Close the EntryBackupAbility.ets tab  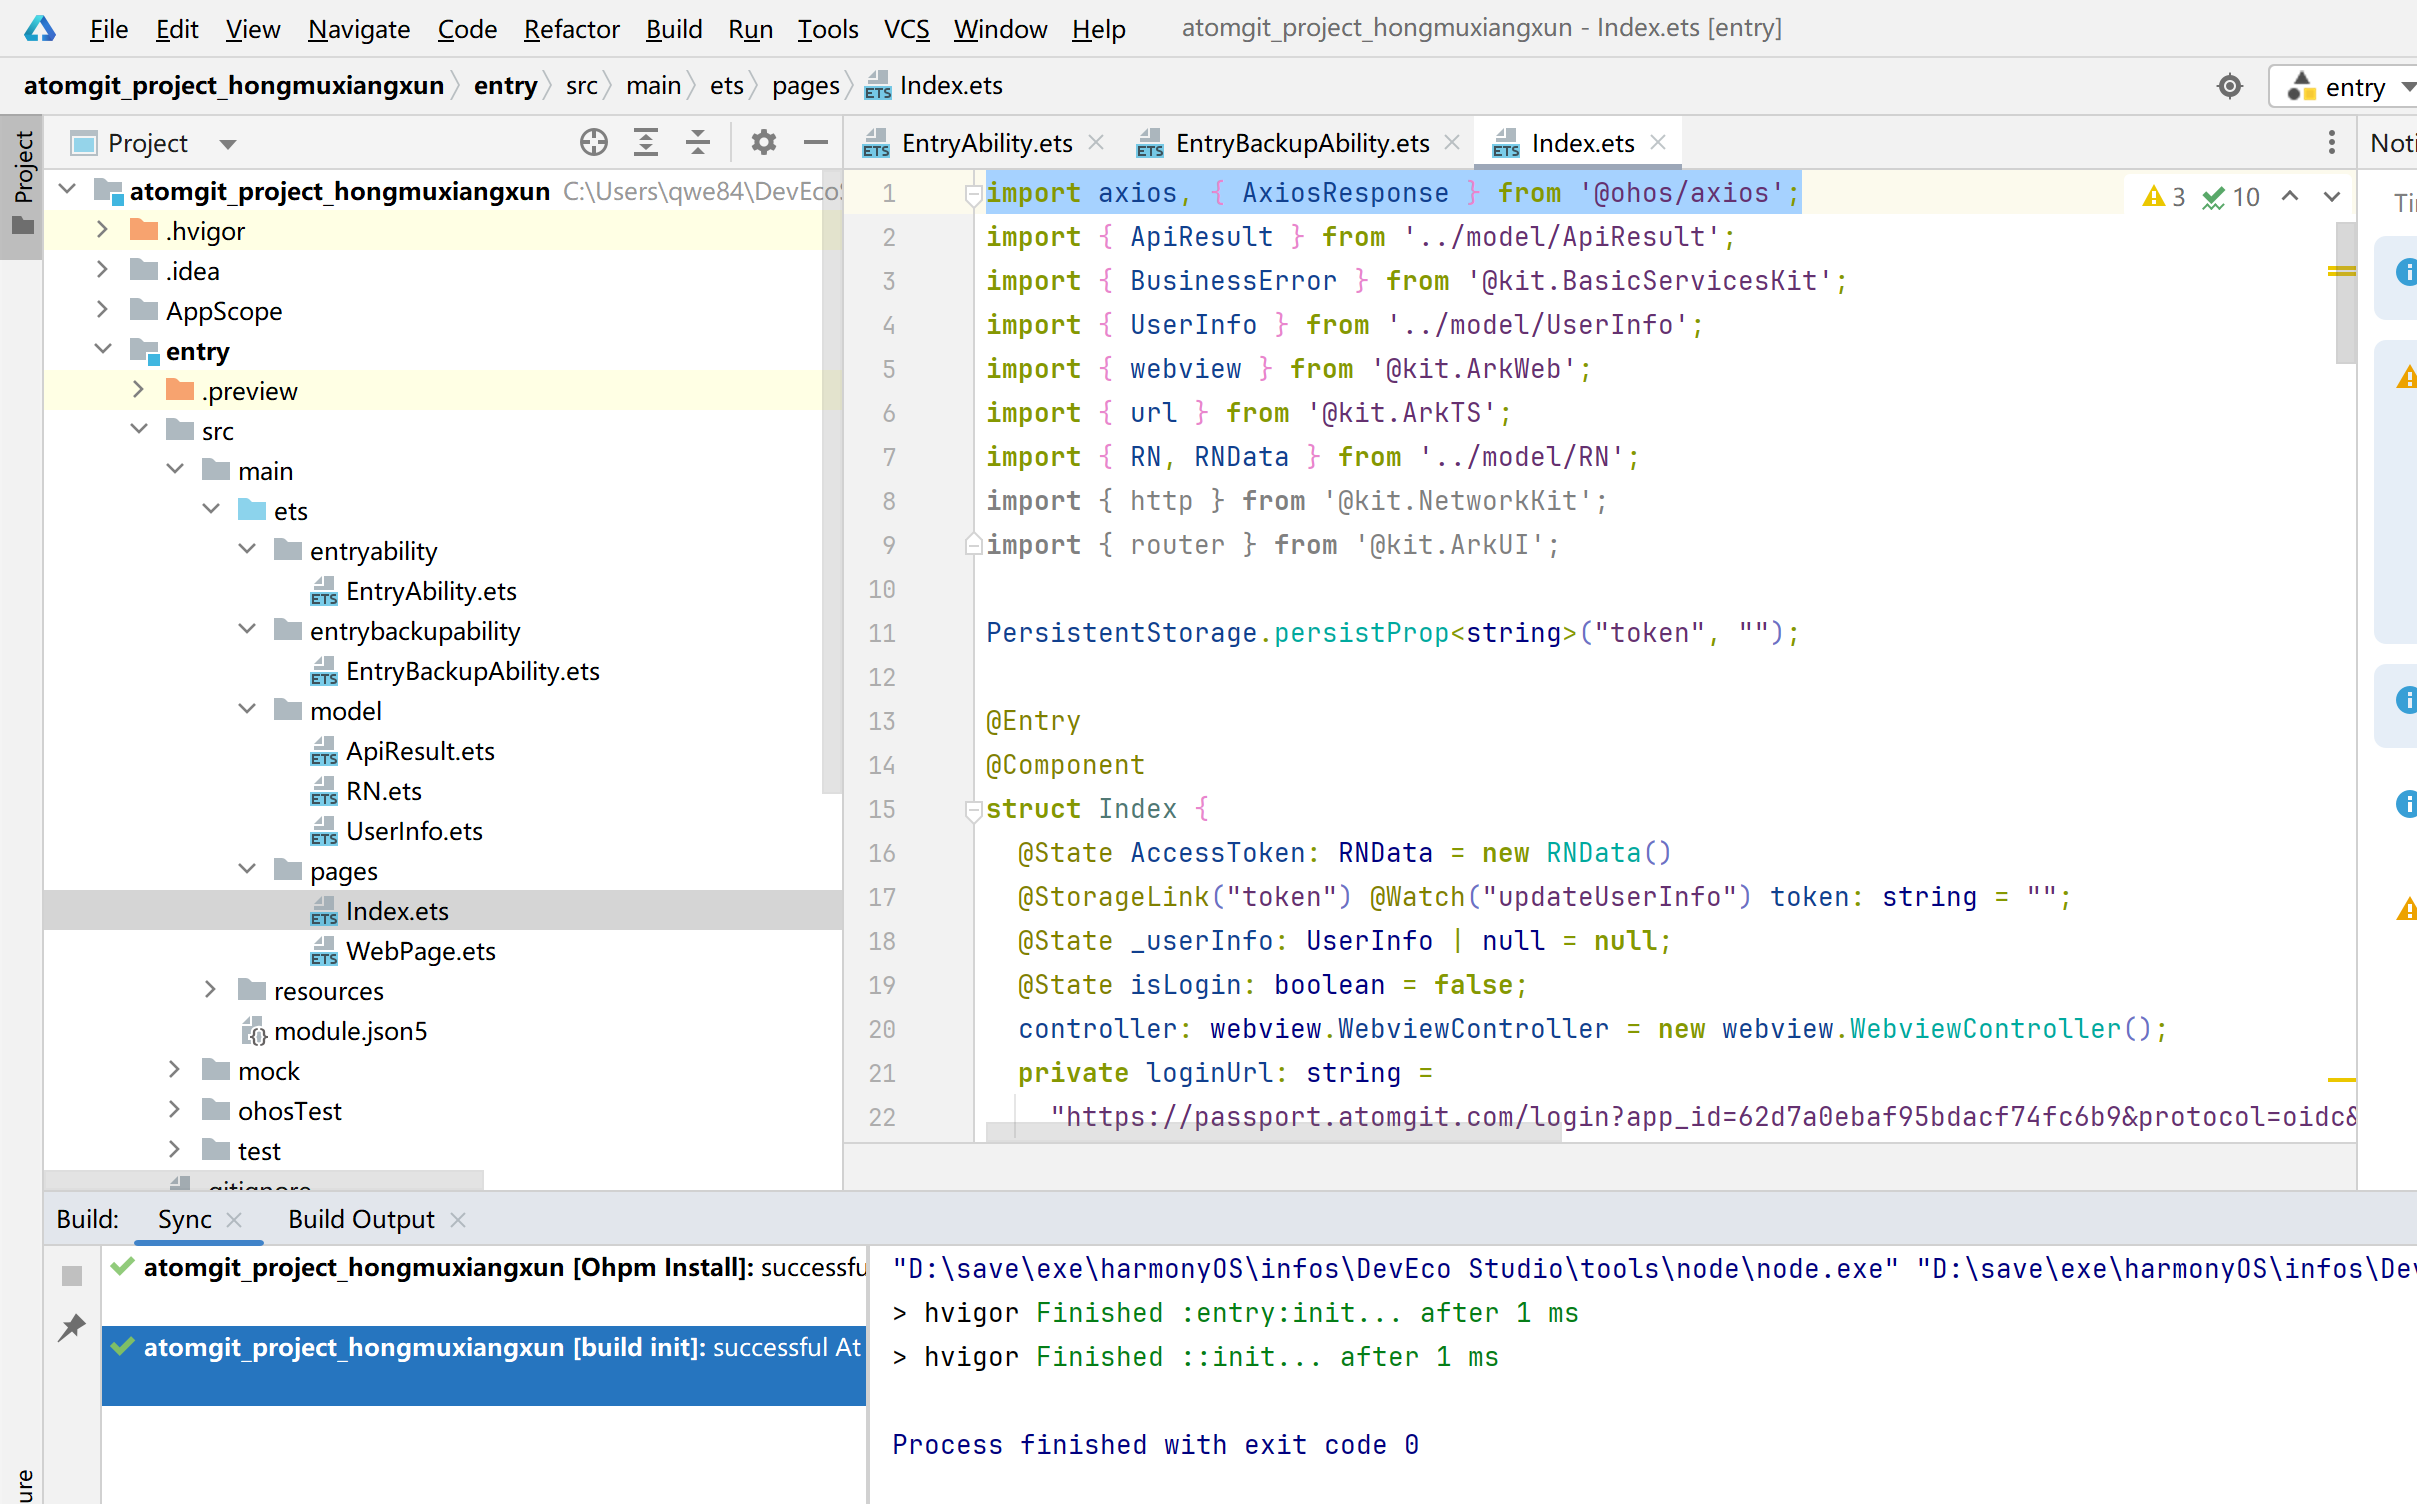coord(1452,142)
